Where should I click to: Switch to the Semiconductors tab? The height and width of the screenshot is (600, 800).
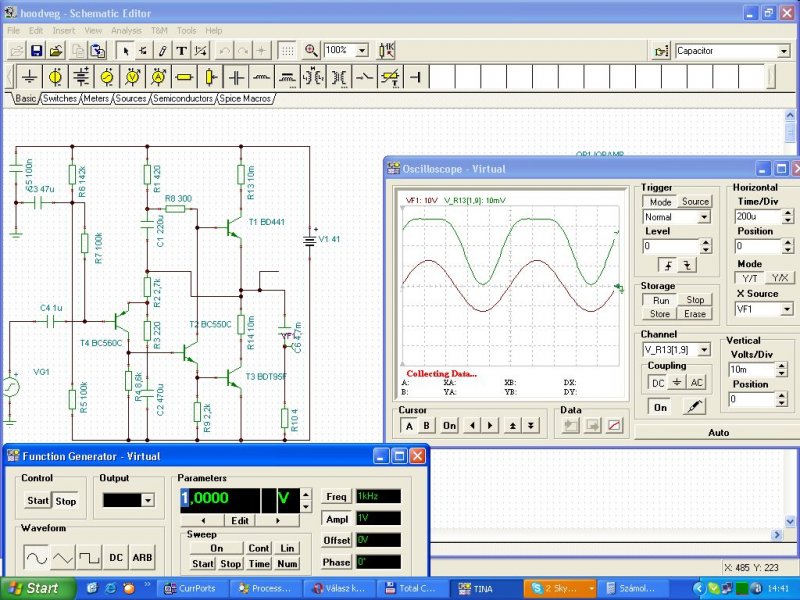pyautogui.click(x=183, y=99)
